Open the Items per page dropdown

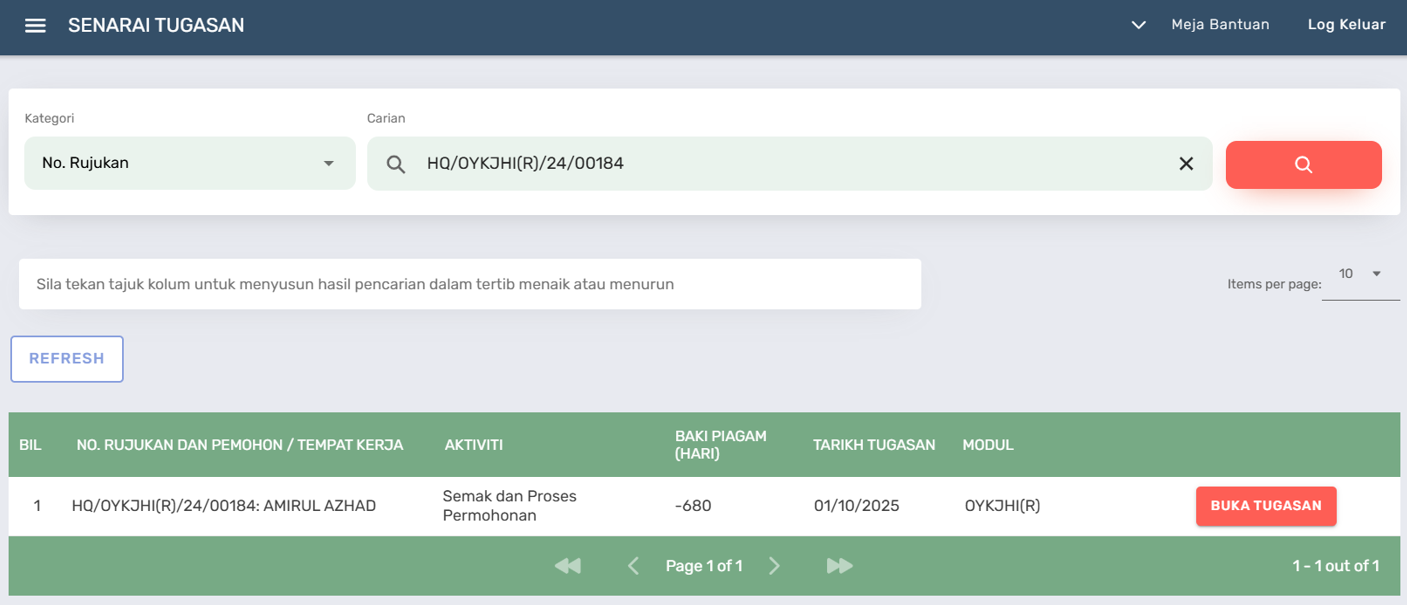(x=1360, y=274)
